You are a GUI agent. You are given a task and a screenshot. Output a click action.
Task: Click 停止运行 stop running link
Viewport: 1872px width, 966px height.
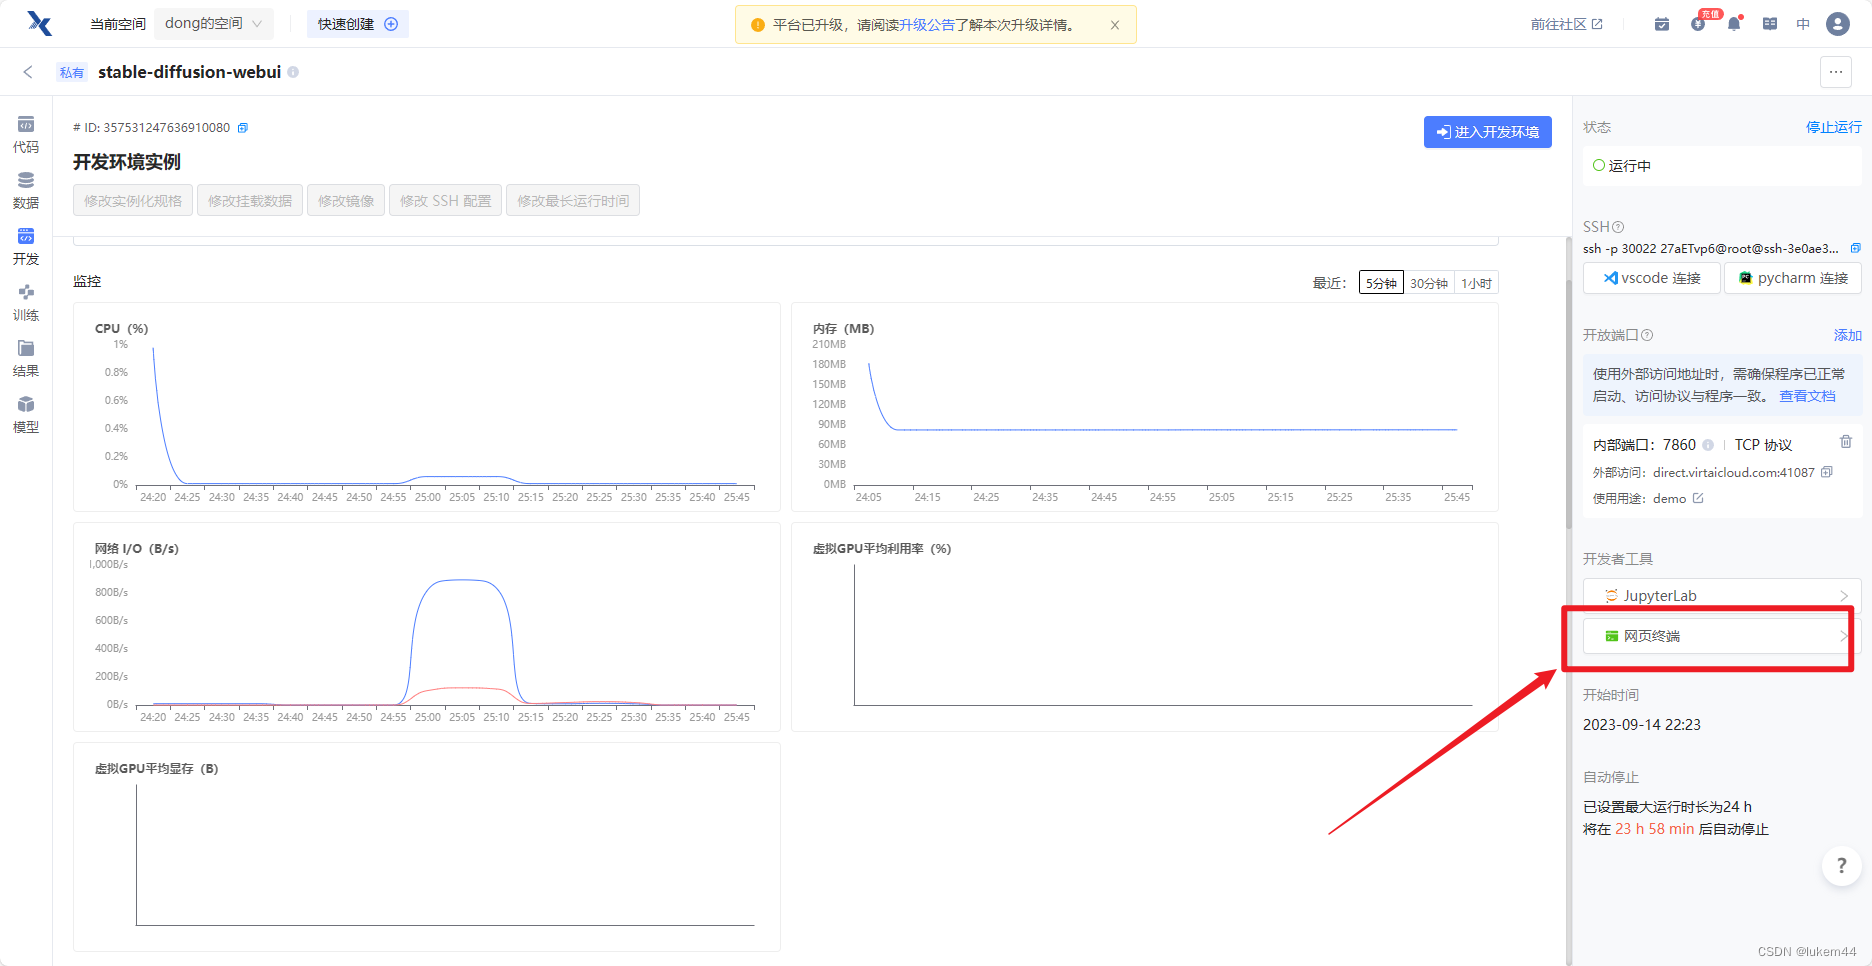(1834, 127)
